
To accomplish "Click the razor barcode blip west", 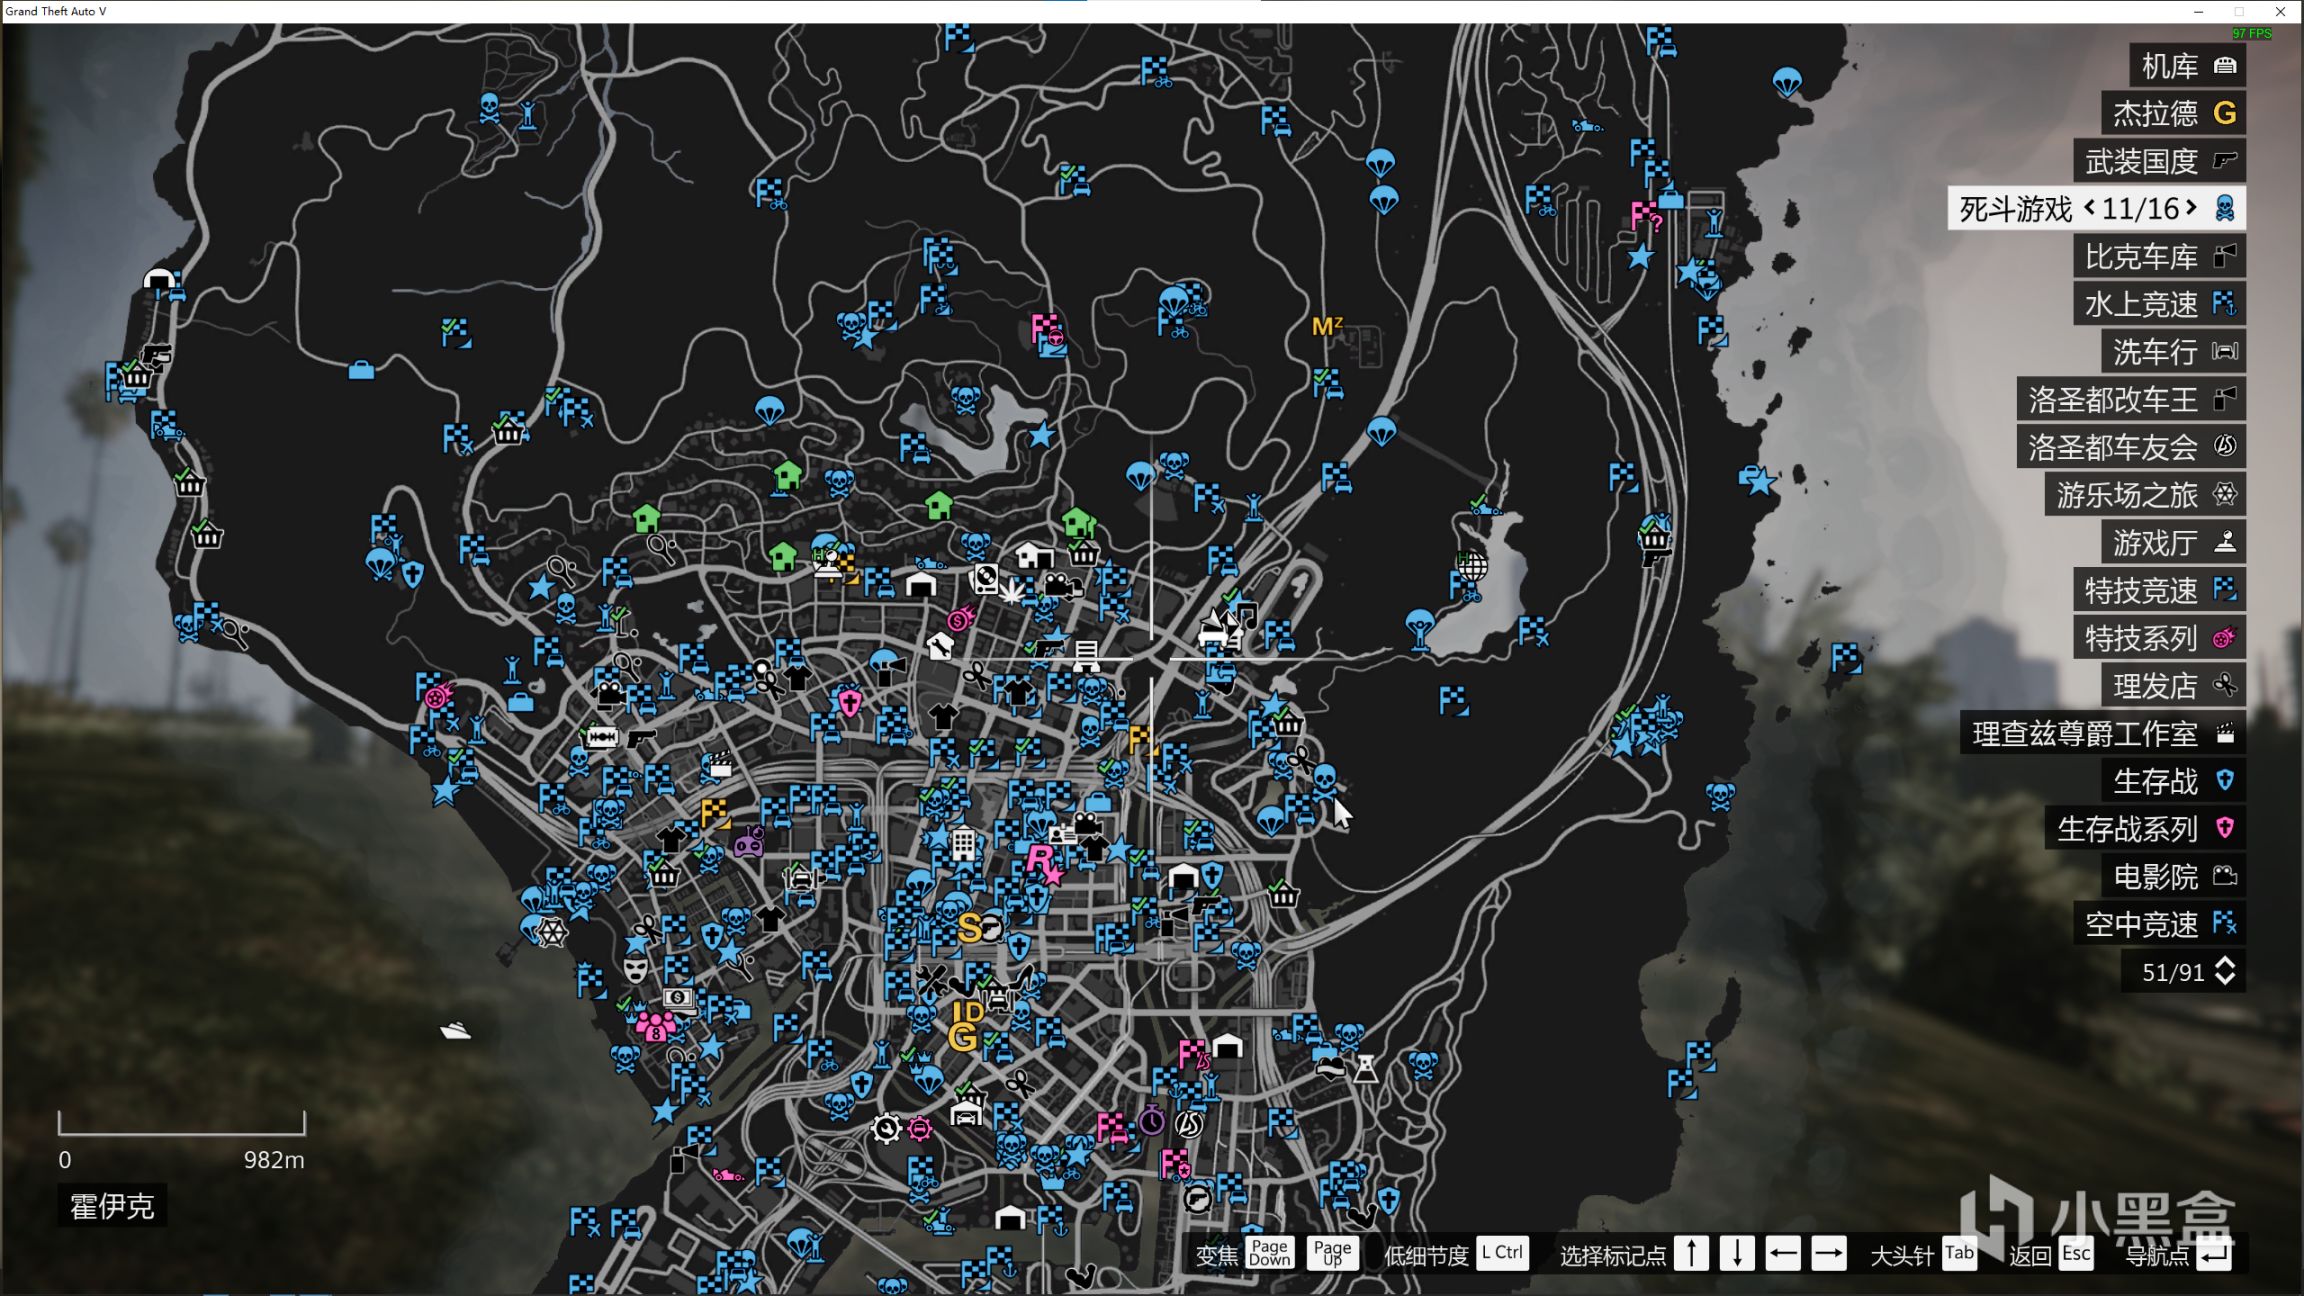I will (600, 737).
